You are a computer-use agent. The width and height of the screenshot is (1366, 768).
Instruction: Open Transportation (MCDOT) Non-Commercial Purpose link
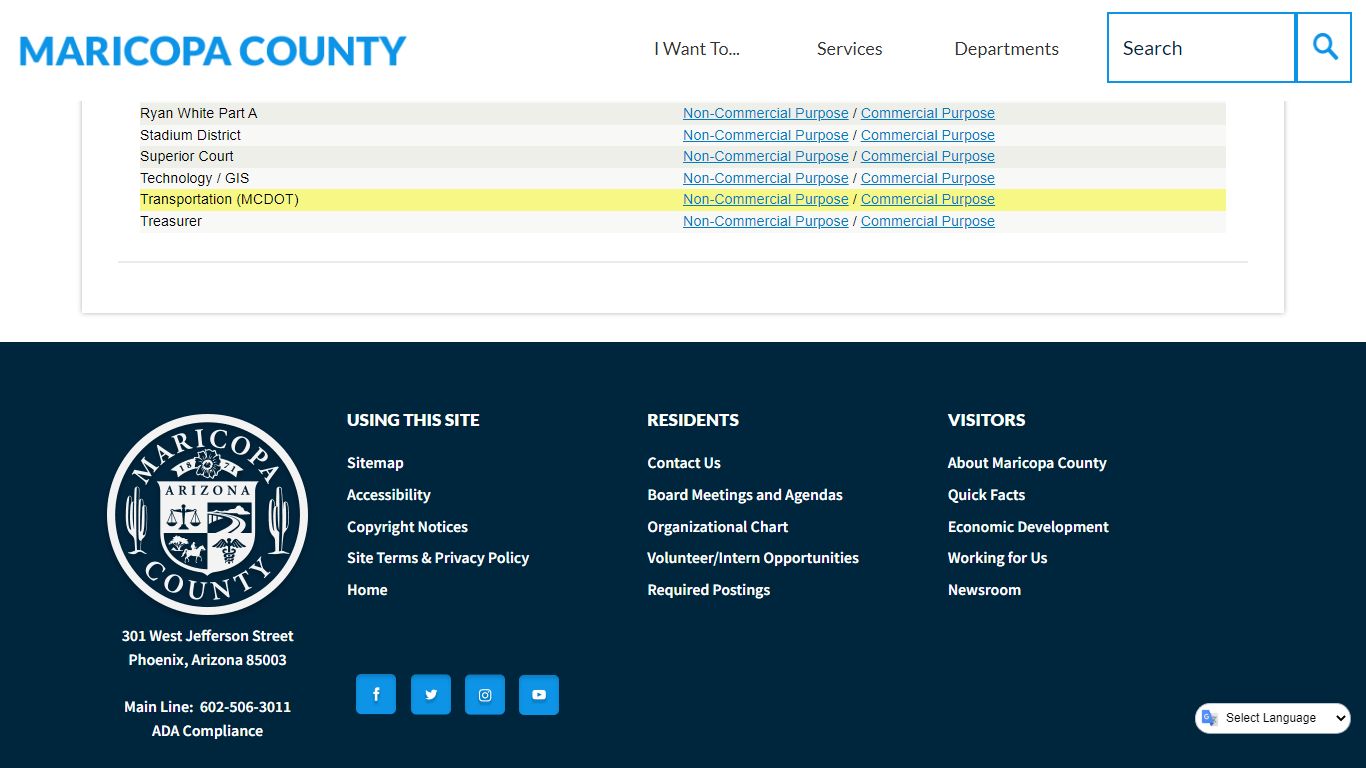765,199
